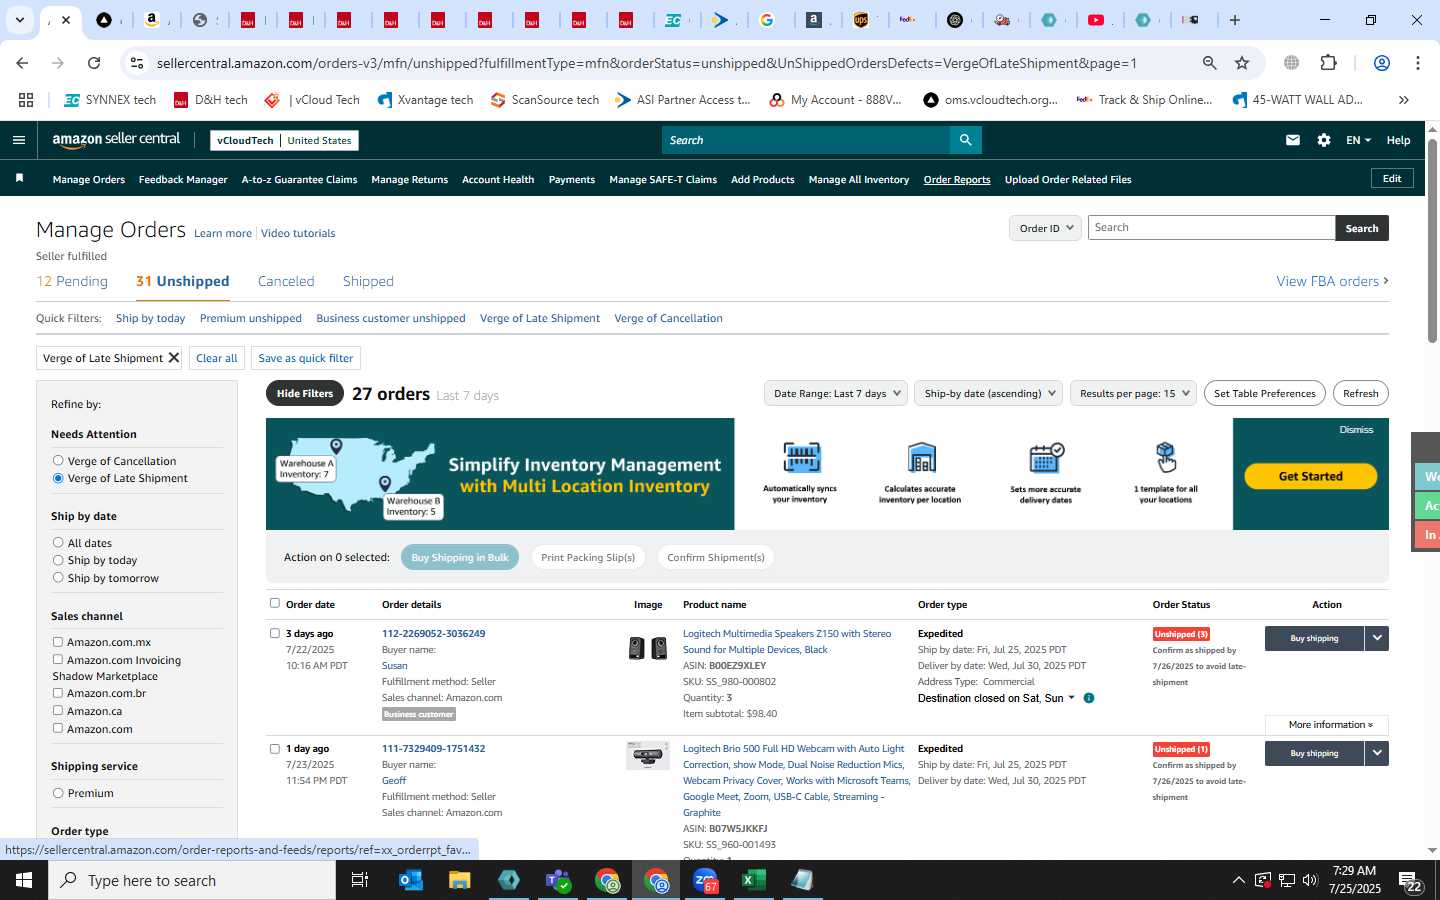Screen dimensions: 1440x900
Task: Select the Premium shipping service radio
Action: [58, 793]
